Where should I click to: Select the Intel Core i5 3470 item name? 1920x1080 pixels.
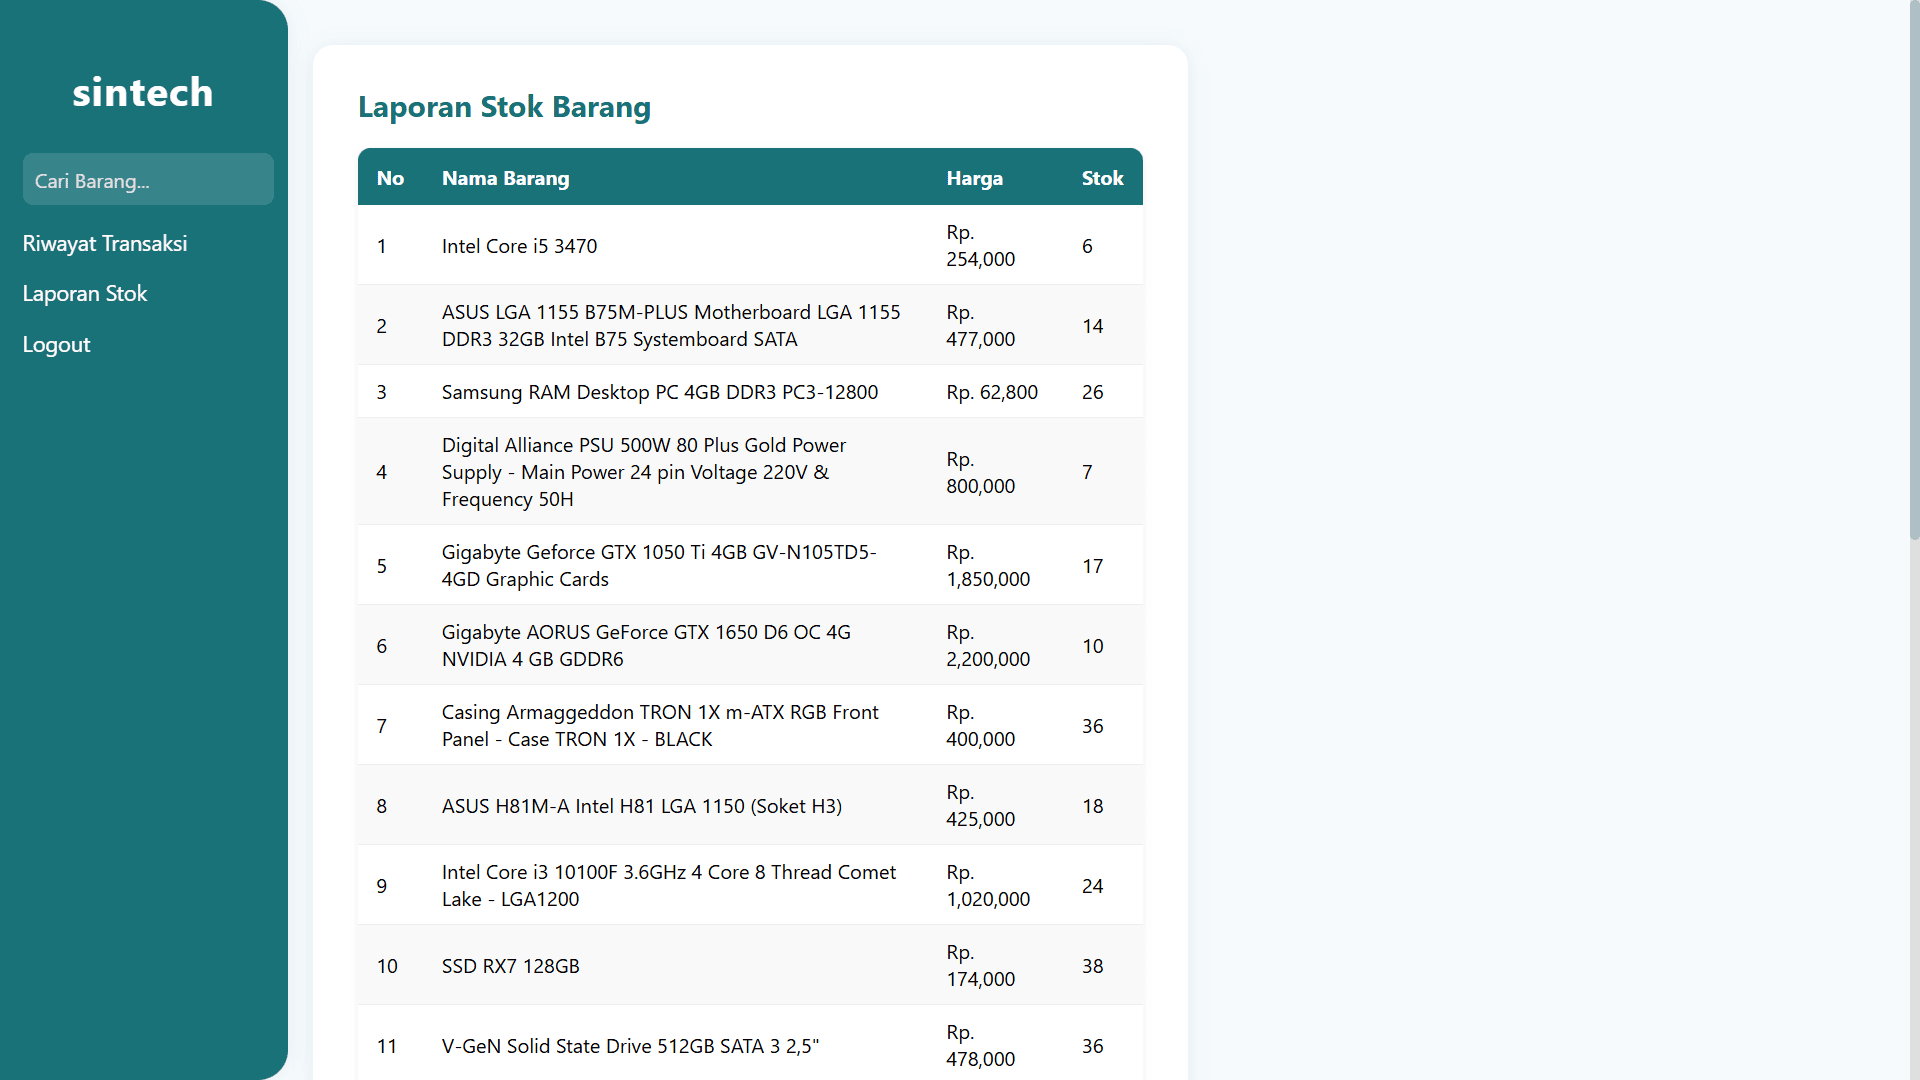point(519,246)
